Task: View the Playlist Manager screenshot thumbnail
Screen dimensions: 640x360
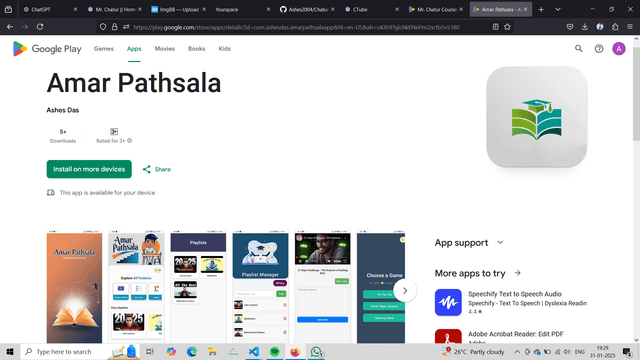Action: click(260, 286)
